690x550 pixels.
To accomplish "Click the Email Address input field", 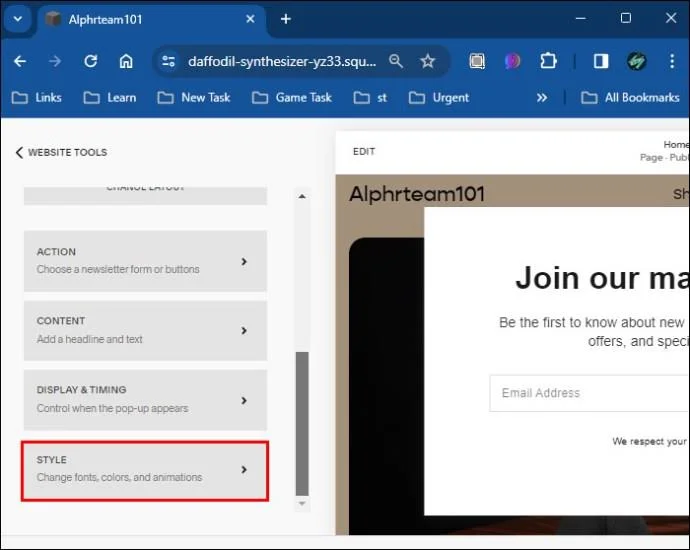I will (x=589, y=393).
